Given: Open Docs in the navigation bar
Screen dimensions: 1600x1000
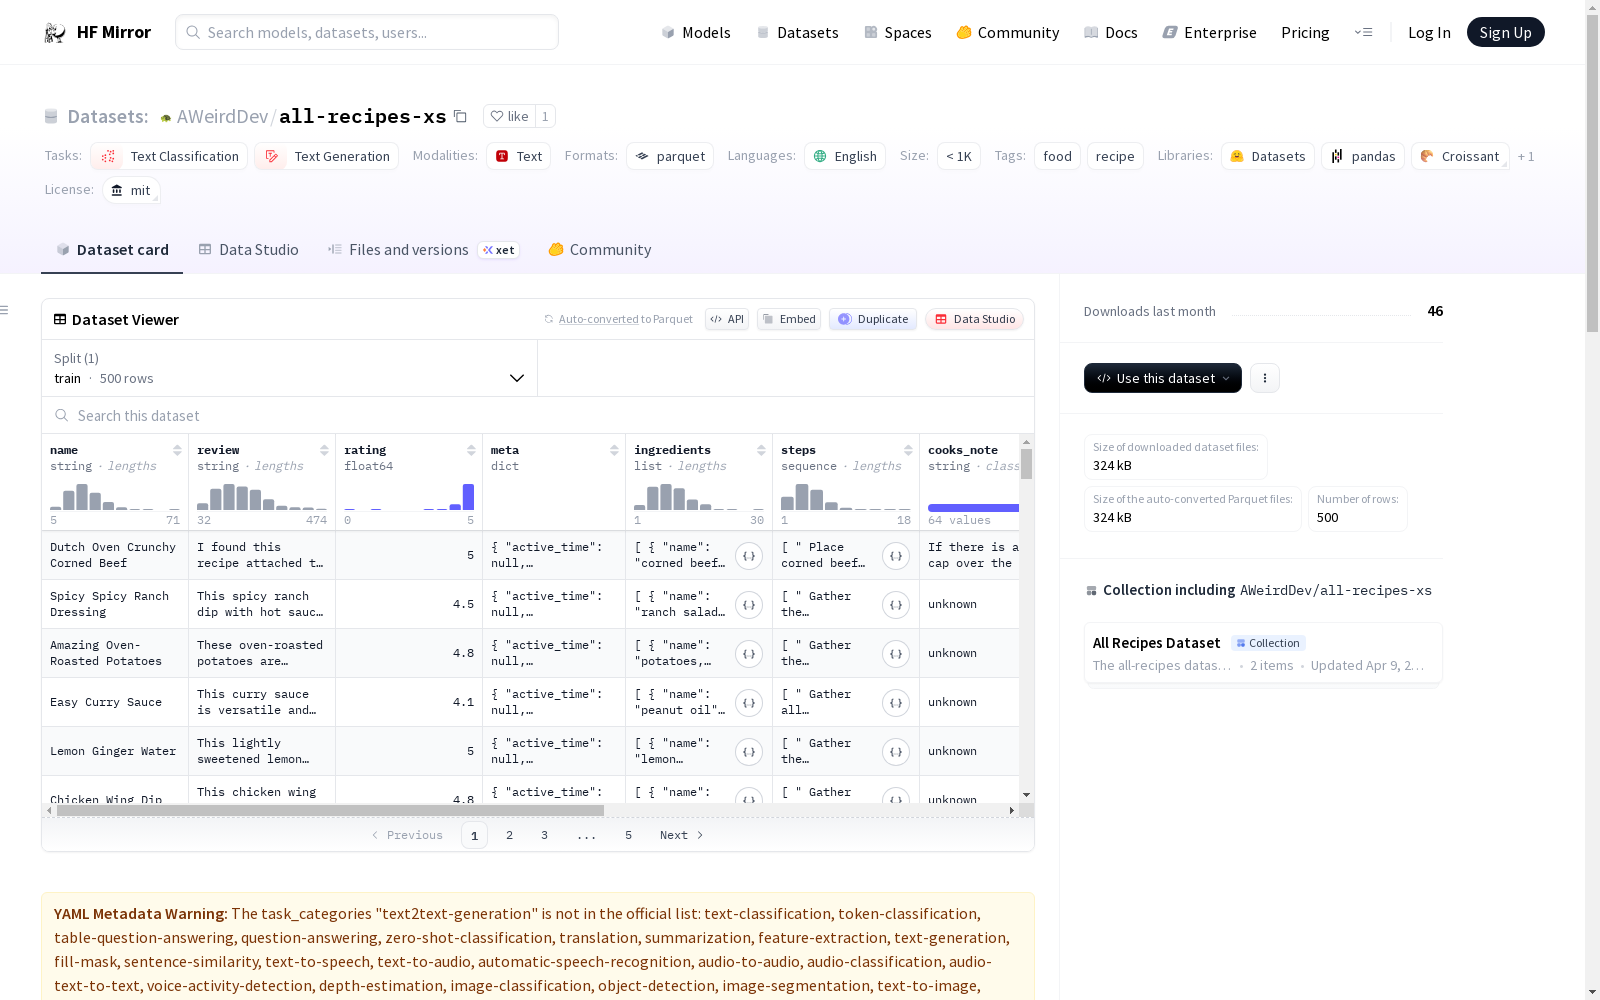Looking at the screenshot, I should pos(1111,33).
